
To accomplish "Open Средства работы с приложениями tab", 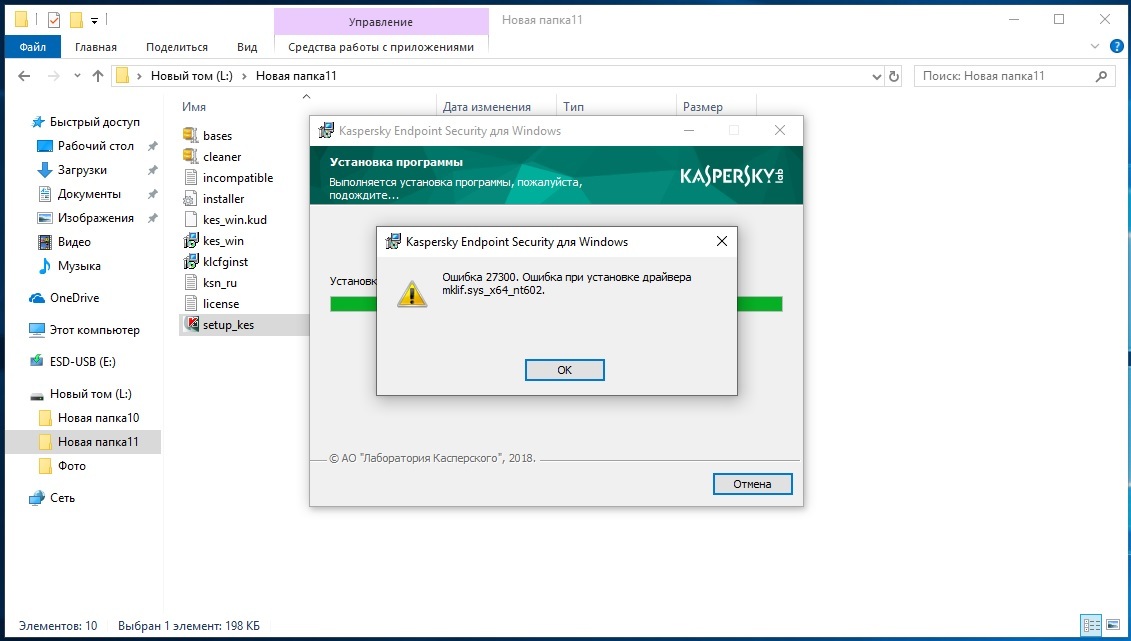I will coord(381,47).
